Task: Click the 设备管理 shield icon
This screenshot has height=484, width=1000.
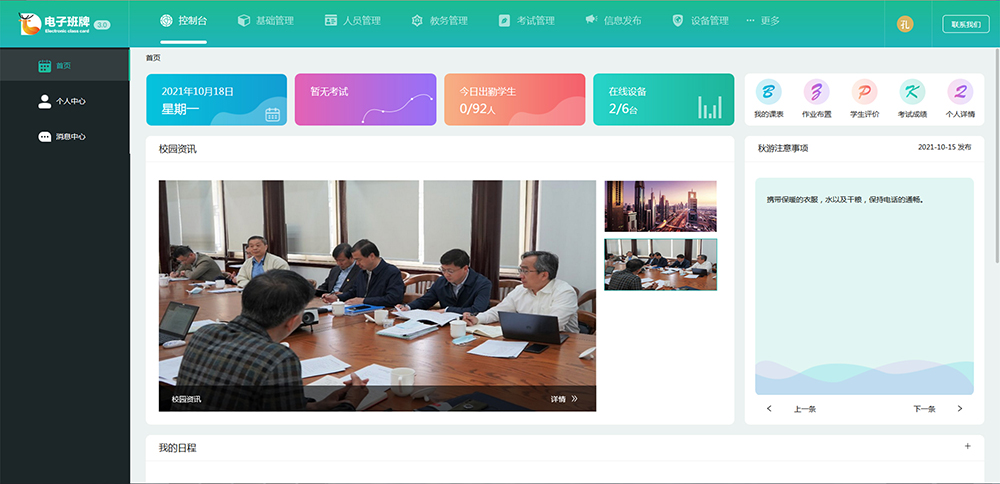Action: coord(677,21)
